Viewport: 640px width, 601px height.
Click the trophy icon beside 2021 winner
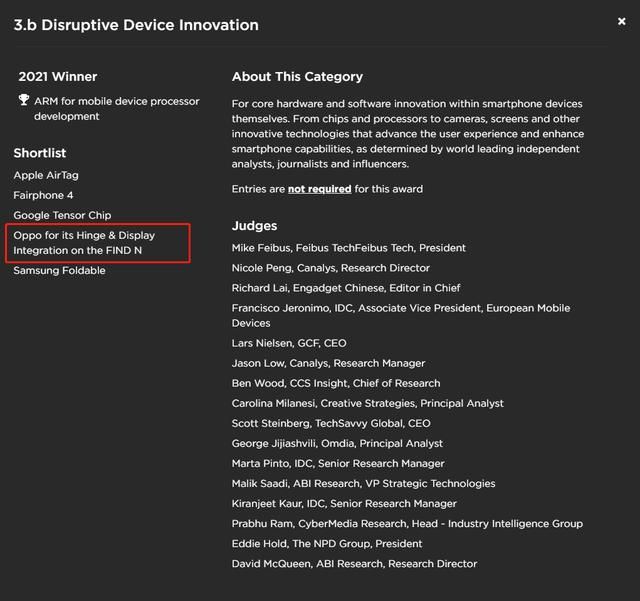(x=24, y=100)
